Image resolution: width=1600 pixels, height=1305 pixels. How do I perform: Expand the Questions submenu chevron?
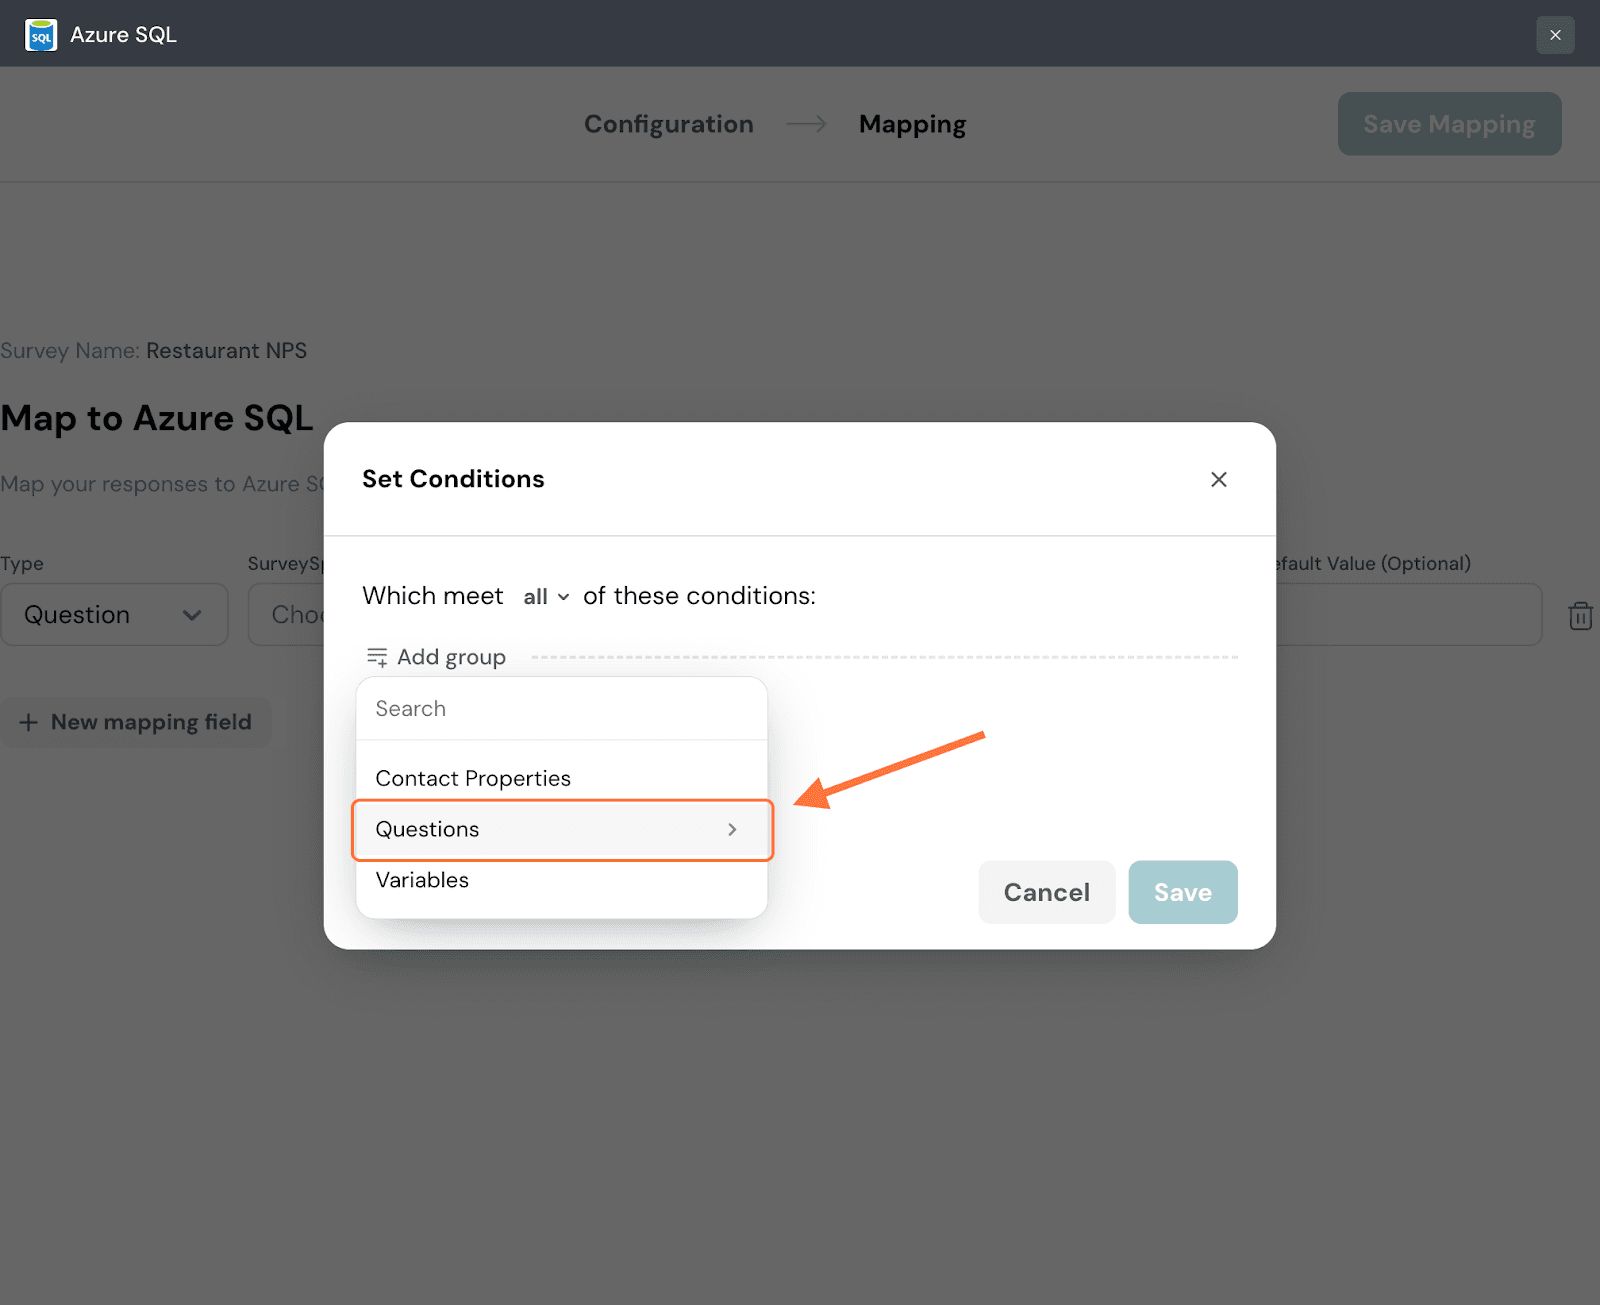tap(732, 830)
